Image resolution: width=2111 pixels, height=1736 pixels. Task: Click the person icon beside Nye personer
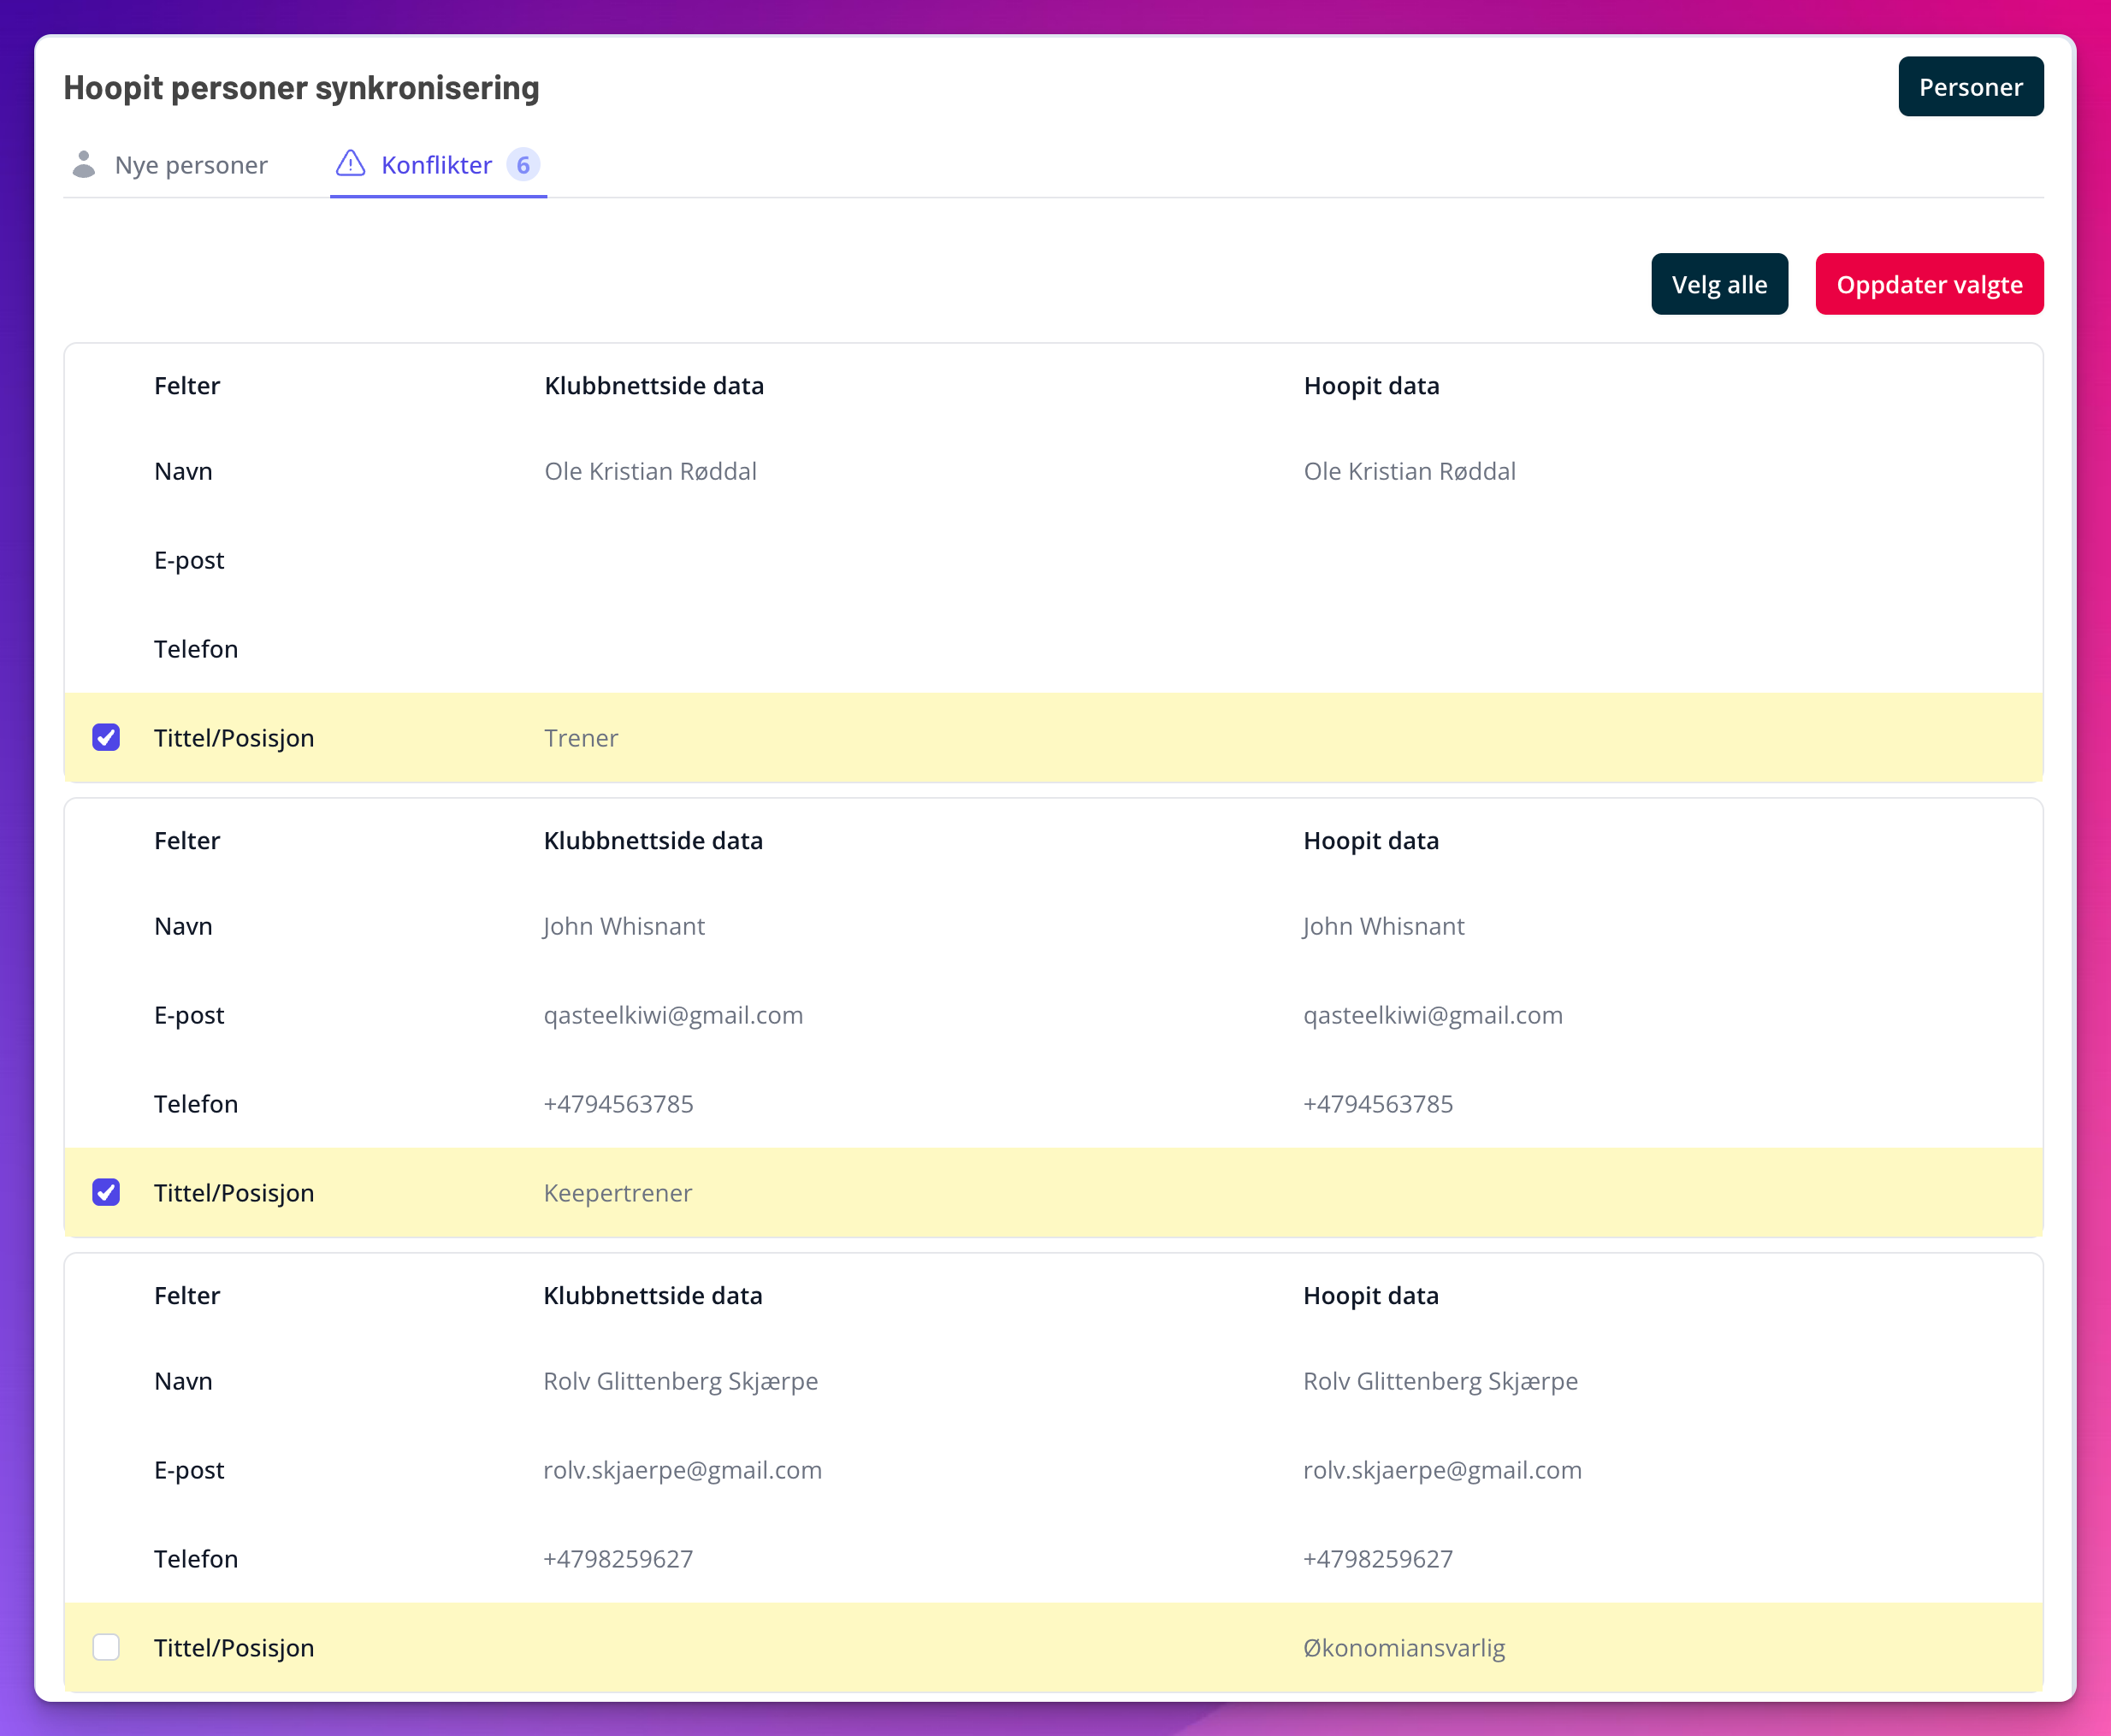click(x=84, y=164)
